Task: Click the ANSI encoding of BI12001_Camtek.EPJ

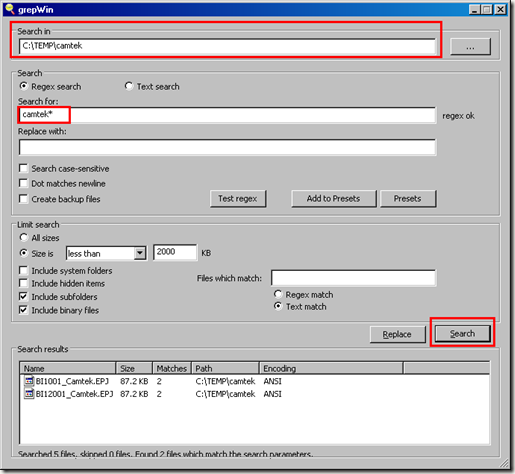Action: pyautogui.click(x=272, y=394)
